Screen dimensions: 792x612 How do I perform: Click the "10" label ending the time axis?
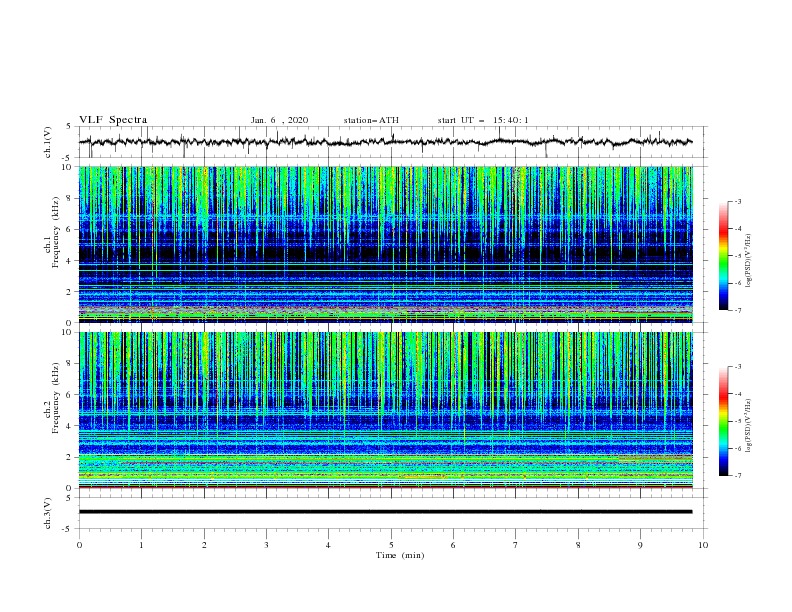tap(703, 545)
